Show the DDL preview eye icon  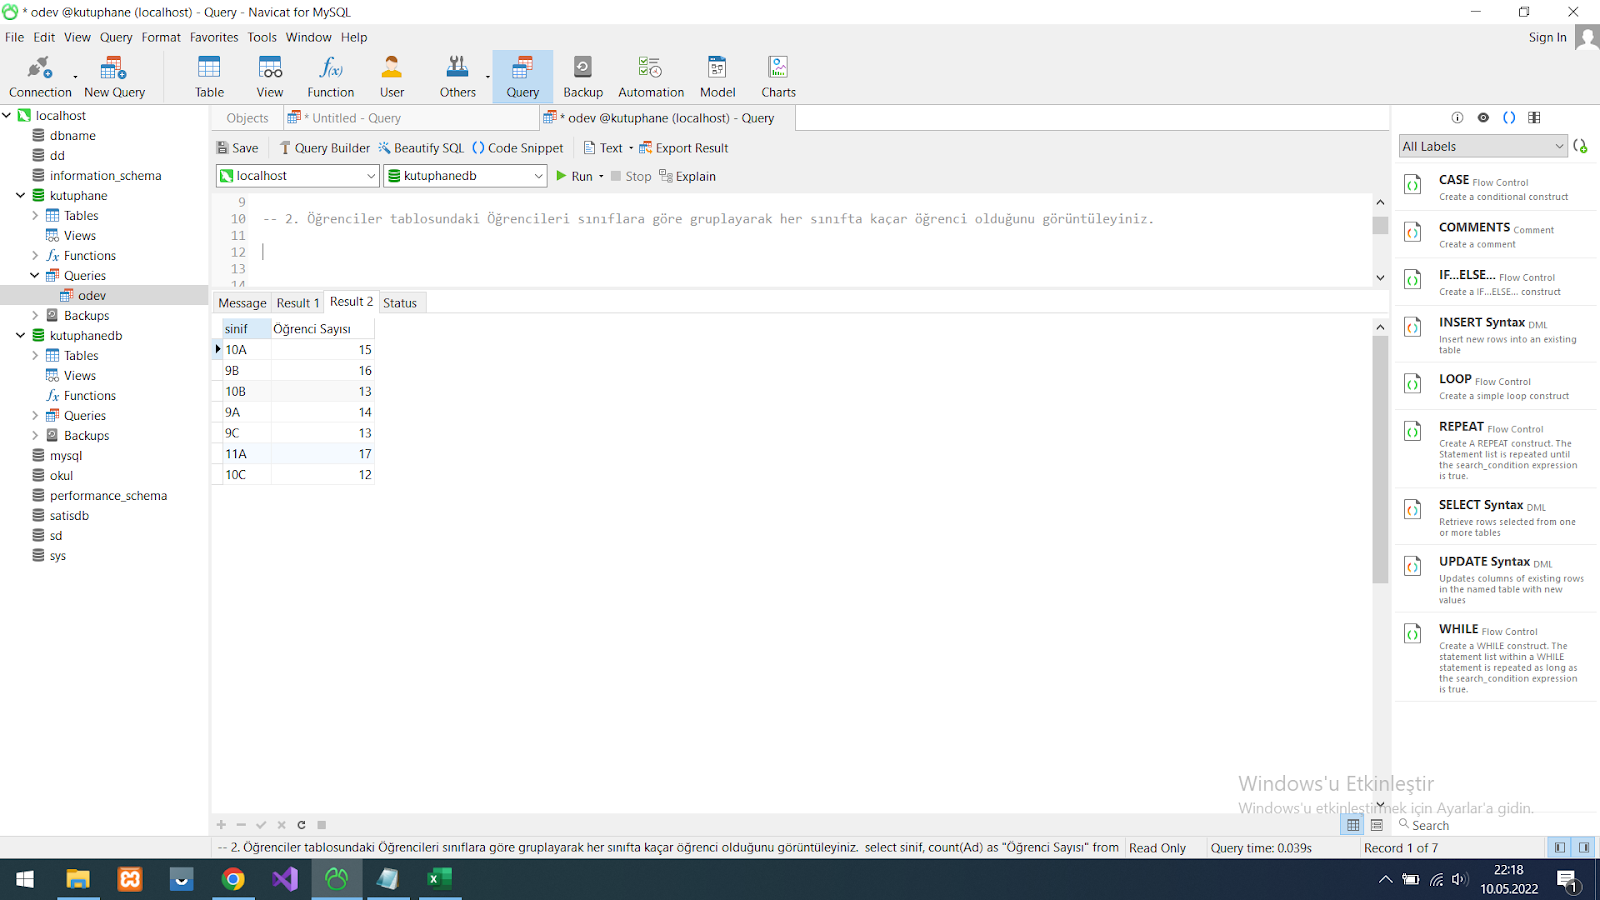[x=1483, y=118]
